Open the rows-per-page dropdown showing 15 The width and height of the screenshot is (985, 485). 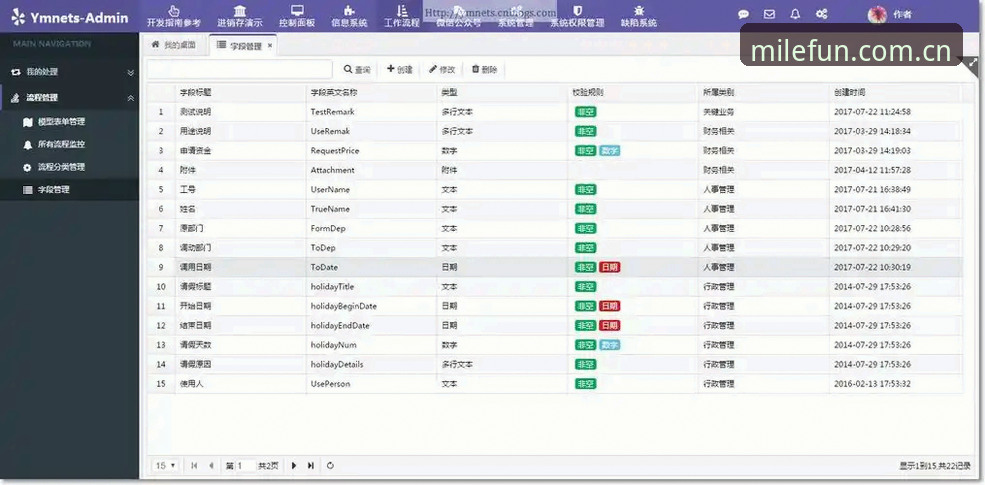point(166,466)
